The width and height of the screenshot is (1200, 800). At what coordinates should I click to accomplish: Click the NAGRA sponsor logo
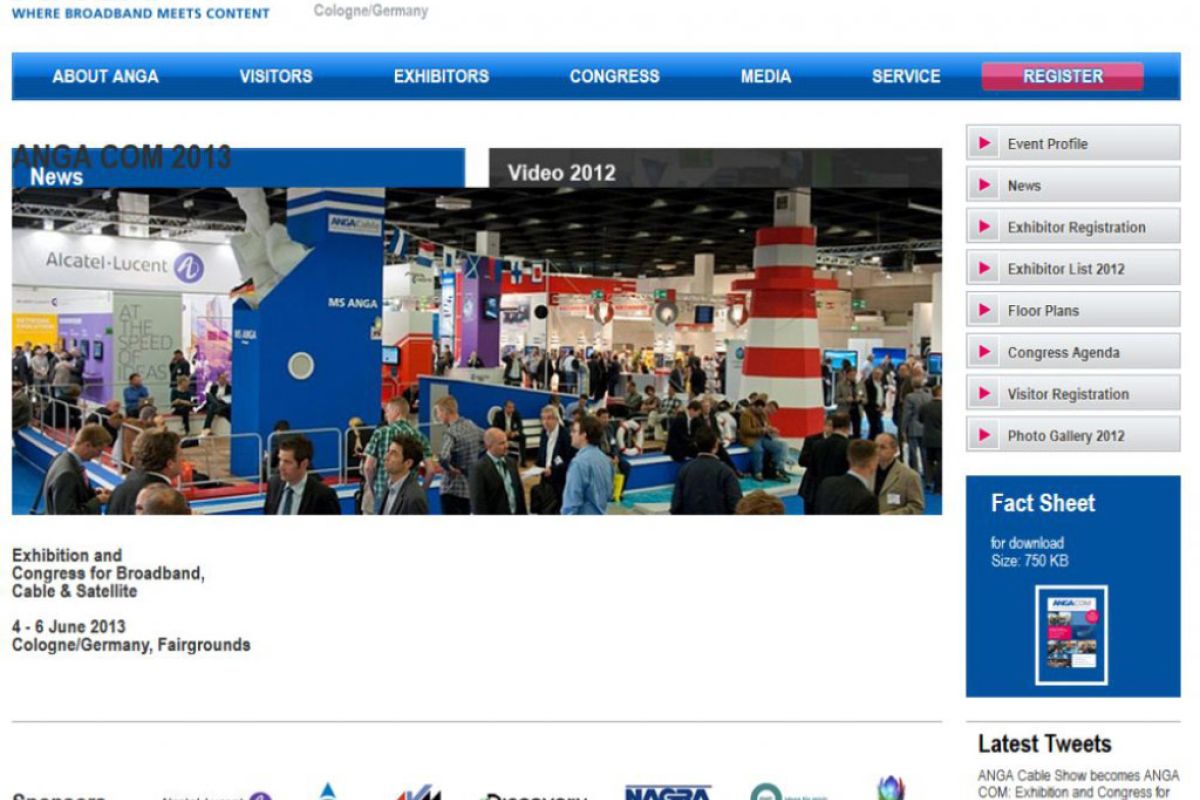[667, 792]
